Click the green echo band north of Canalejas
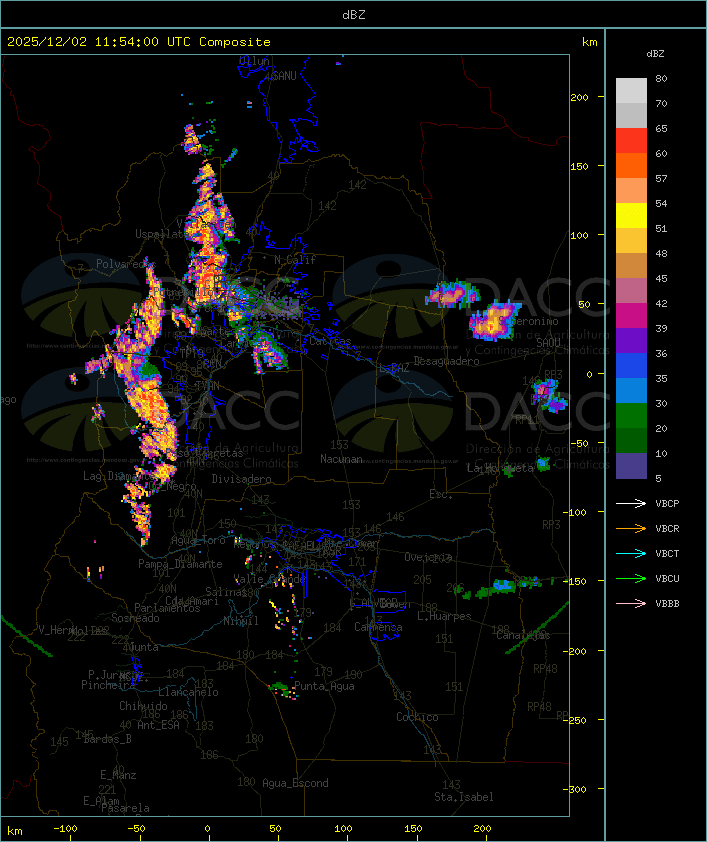 505,587
